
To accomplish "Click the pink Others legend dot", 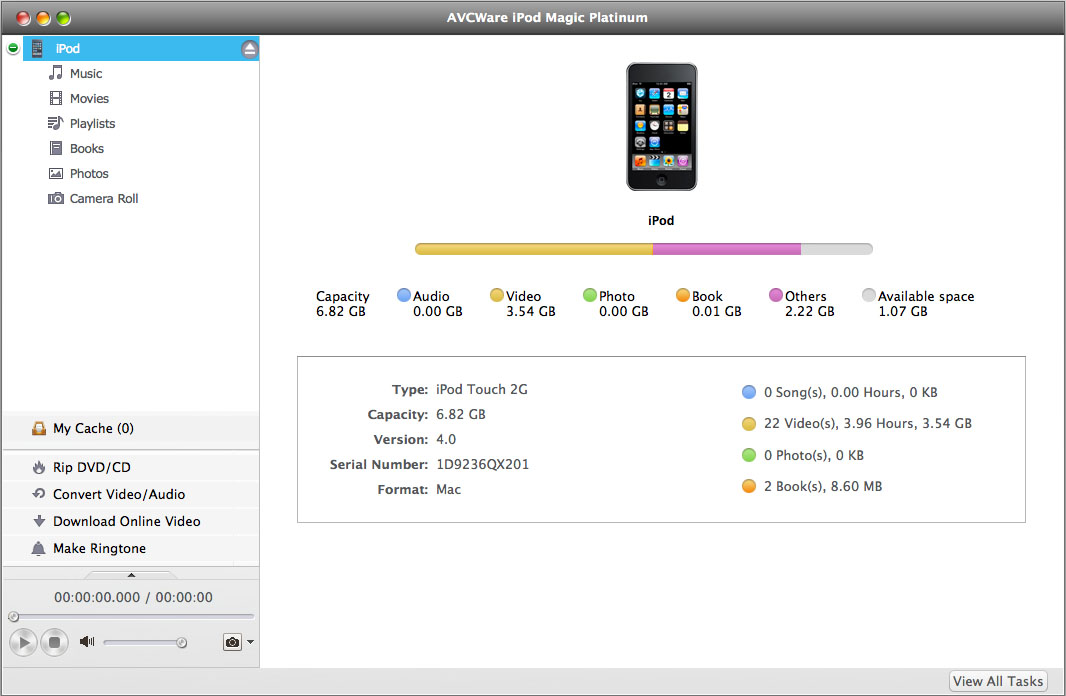I will pyautogui.click(x=776, y=295).
